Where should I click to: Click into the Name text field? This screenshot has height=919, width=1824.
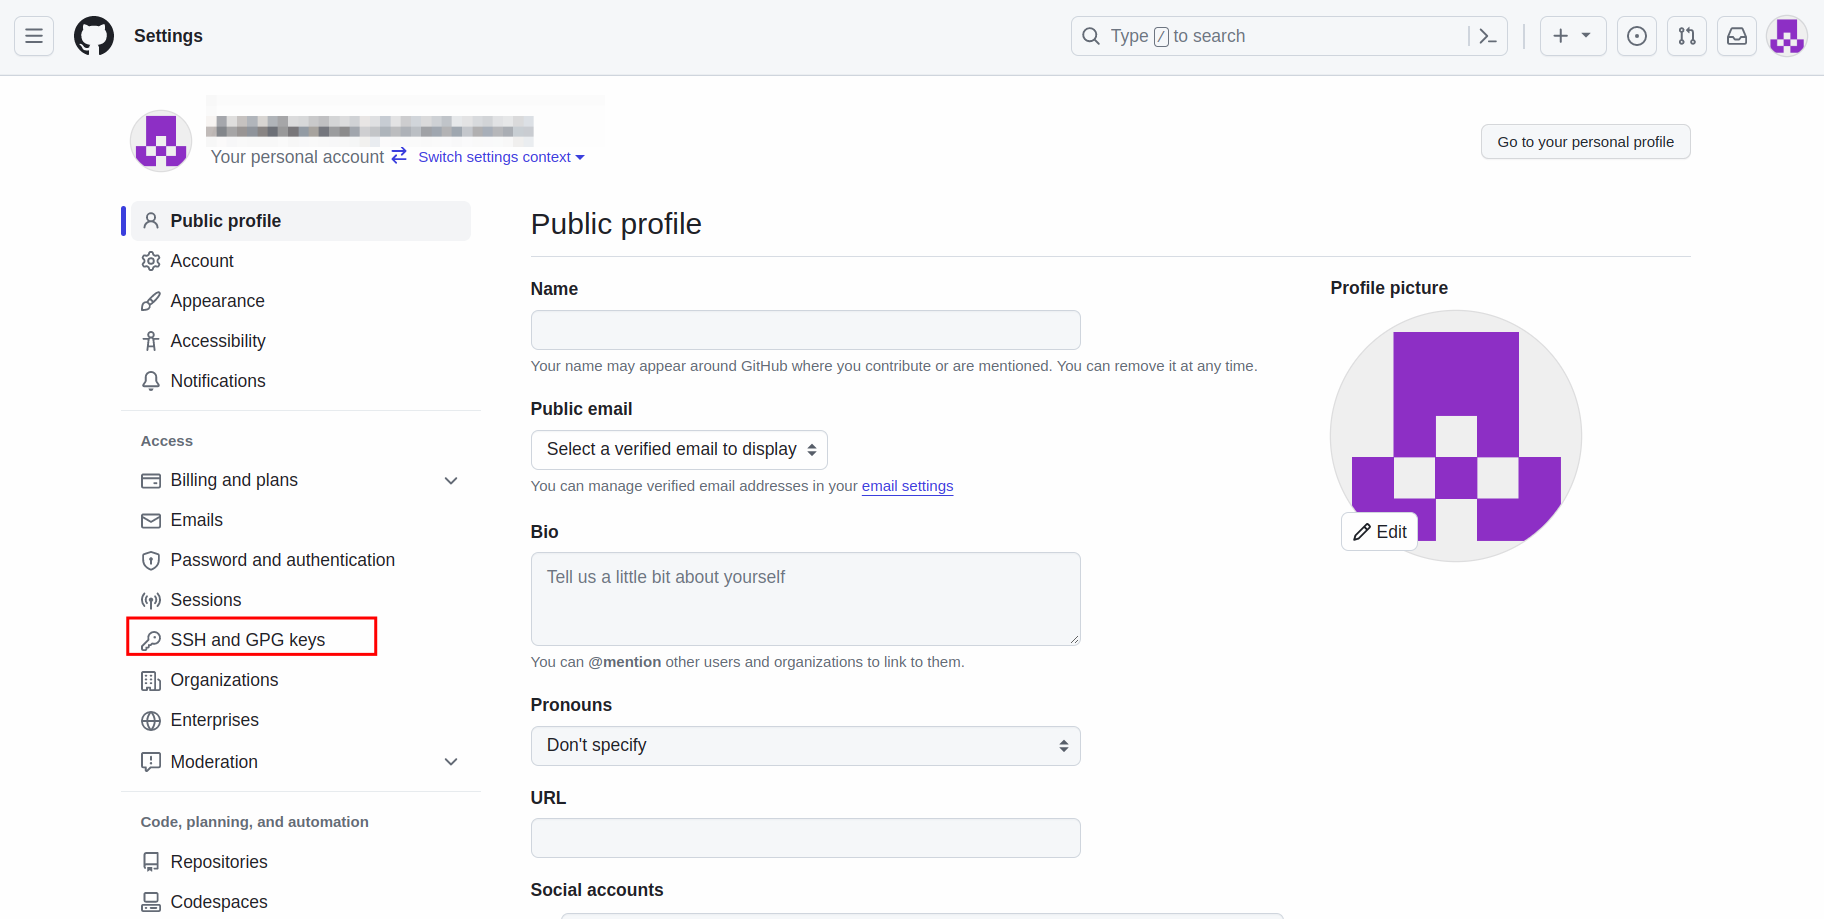tap(805, 330)
